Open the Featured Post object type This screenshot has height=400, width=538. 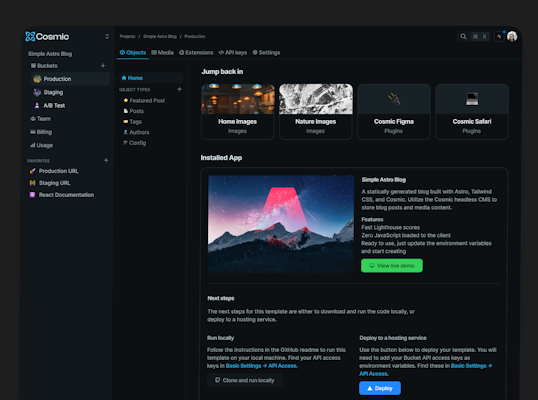click(144, 101)
